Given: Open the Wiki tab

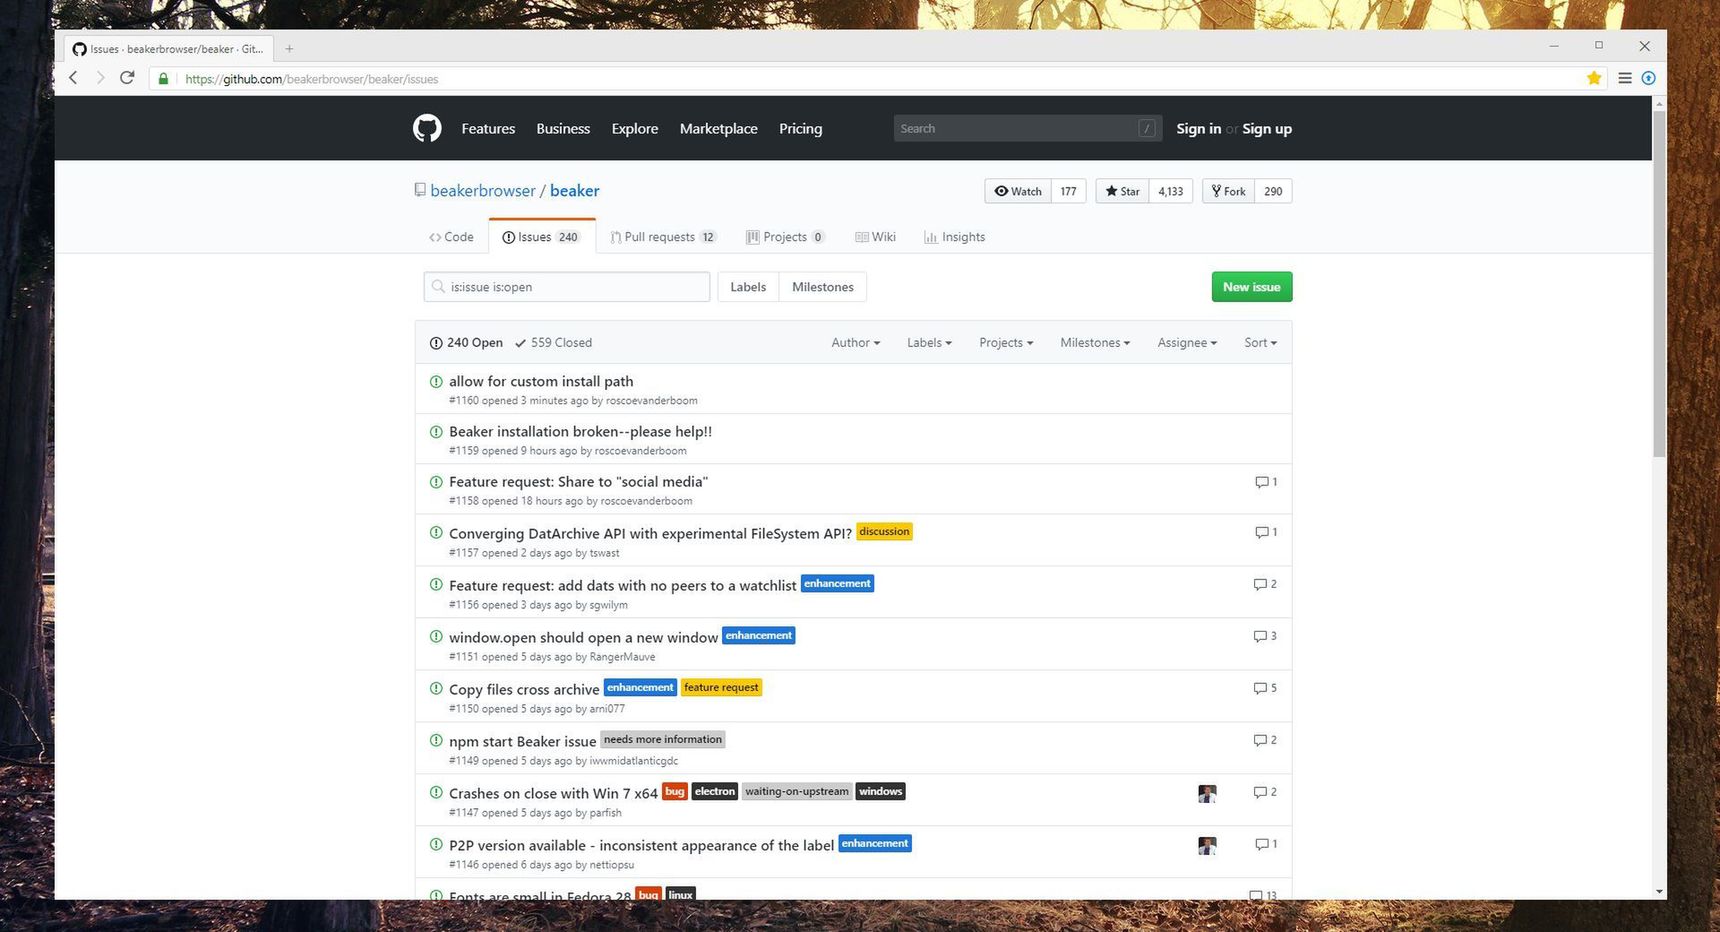Looking at the screenshot, I should point(875,237).
